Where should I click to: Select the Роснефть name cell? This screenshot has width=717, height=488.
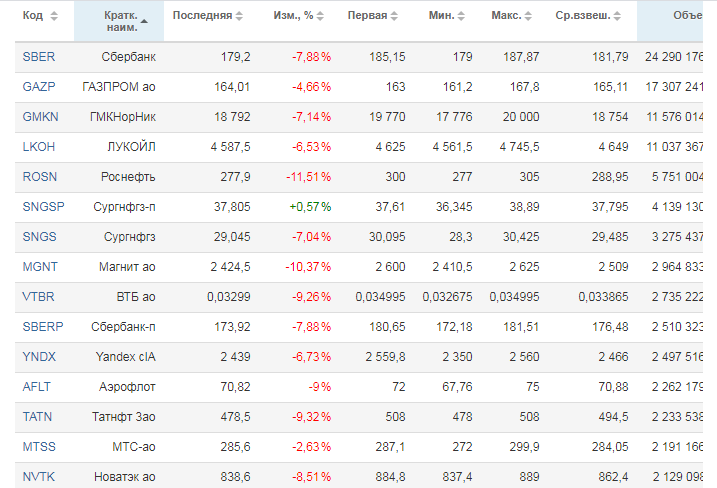click(128, 177)
